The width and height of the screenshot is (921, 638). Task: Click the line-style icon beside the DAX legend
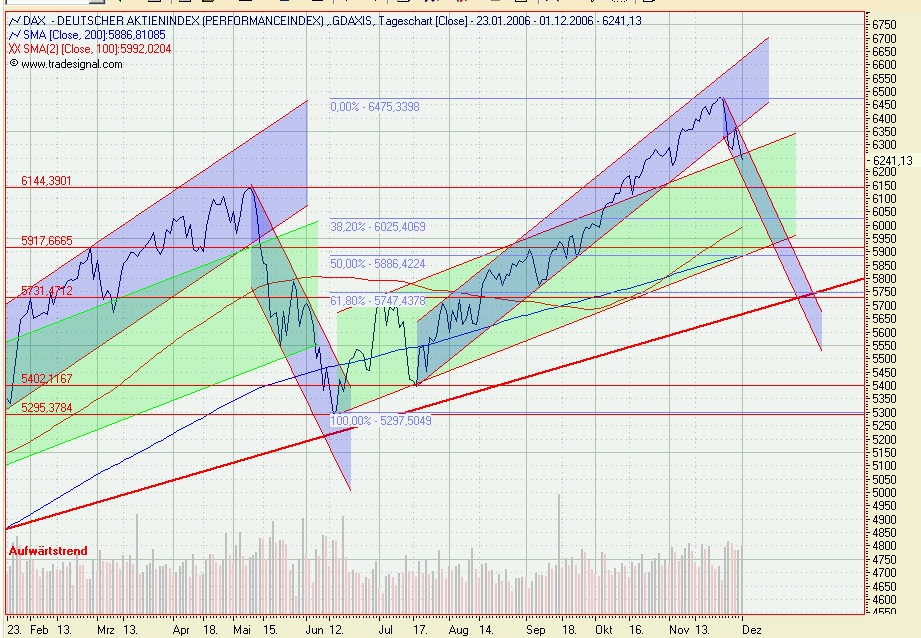pyautogui.click(x=15, y=21)
